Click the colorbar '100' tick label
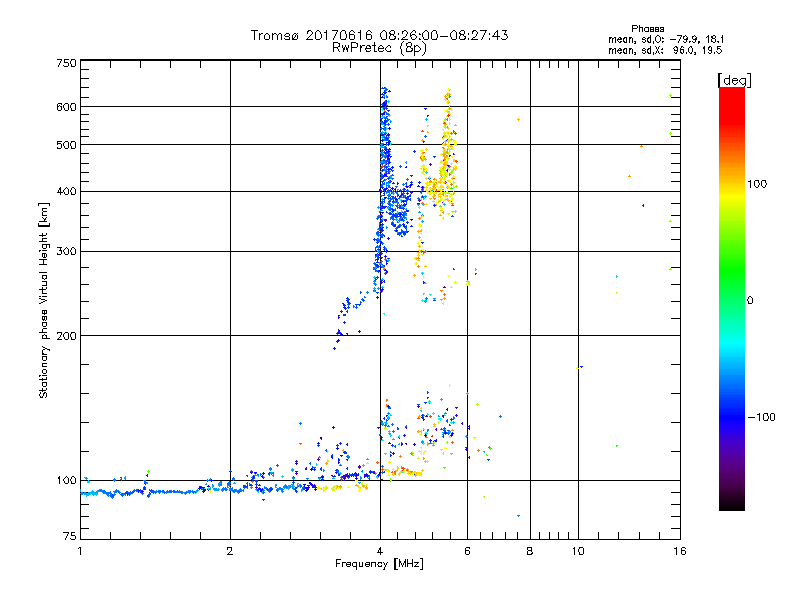The height and width of the screenshot is (600, 800). tap(757, 184)
